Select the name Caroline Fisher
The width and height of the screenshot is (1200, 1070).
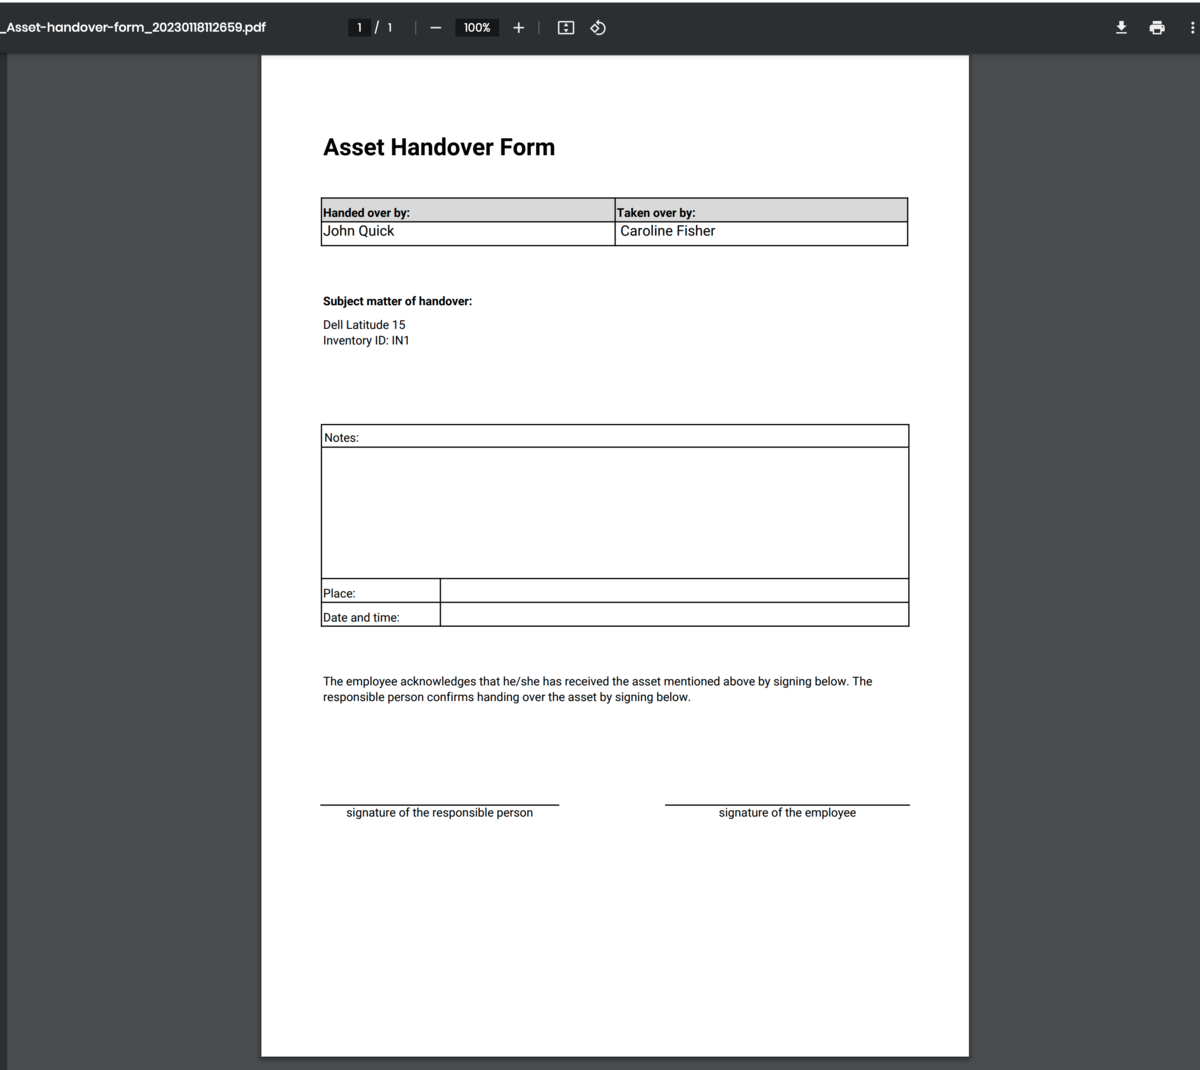pyautogui.click(x=667, y=231)
